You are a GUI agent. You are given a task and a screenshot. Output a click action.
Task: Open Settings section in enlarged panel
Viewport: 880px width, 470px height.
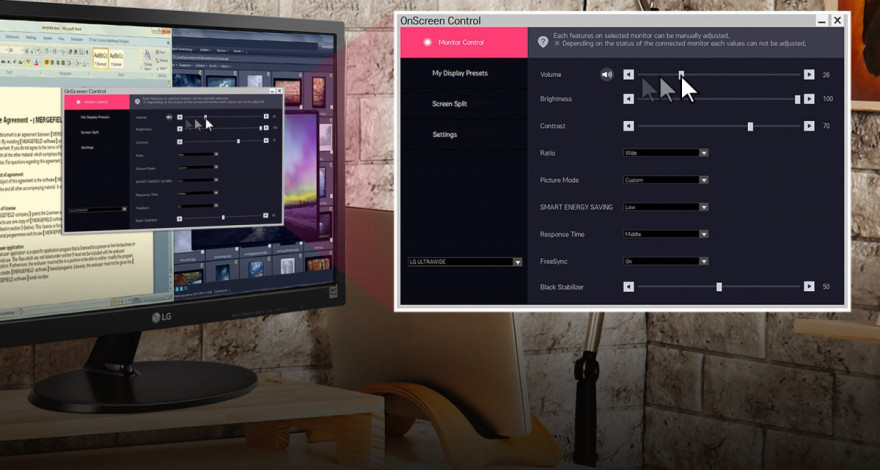coord(464,135)
